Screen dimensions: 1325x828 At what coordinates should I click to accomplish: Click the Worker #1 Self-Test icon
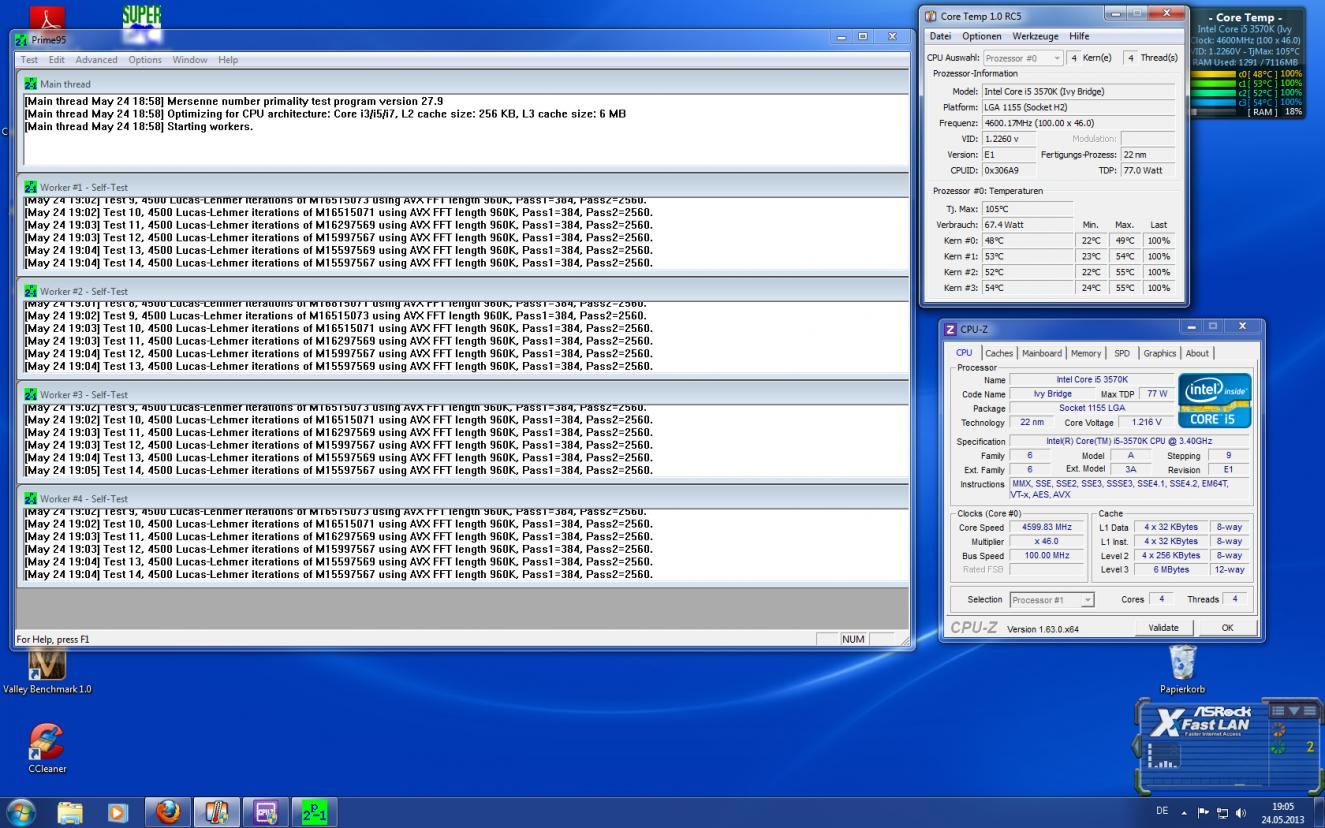click(x=30, y=187)
